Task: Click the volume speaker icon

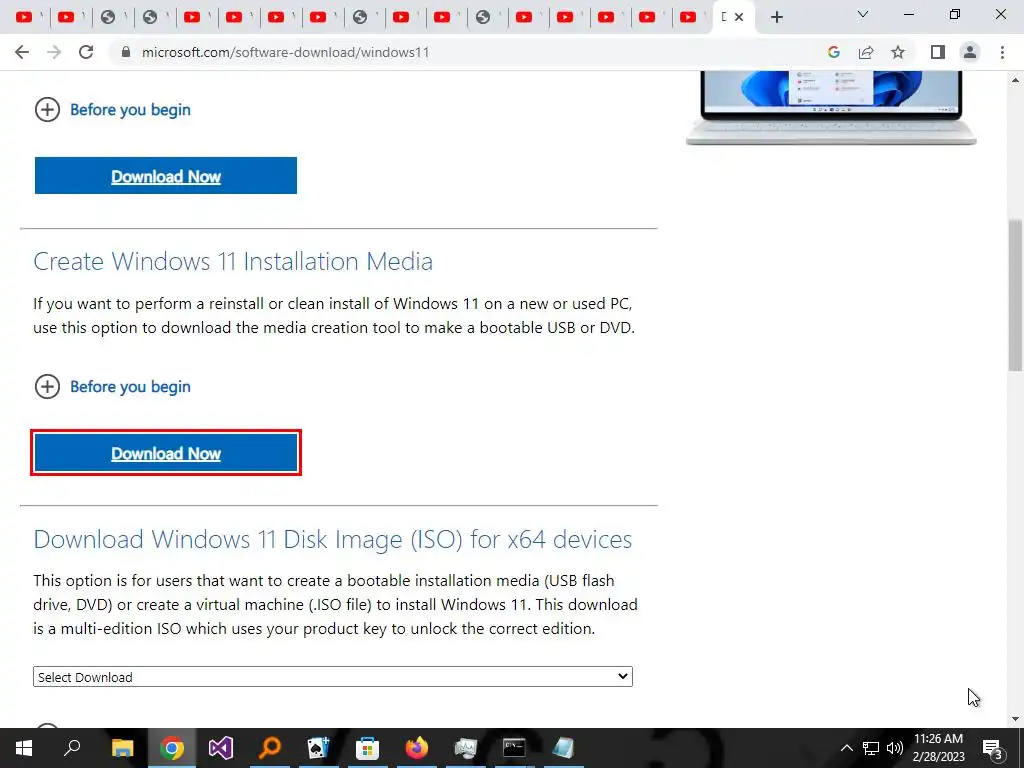Action: click(x=895, y=748)
